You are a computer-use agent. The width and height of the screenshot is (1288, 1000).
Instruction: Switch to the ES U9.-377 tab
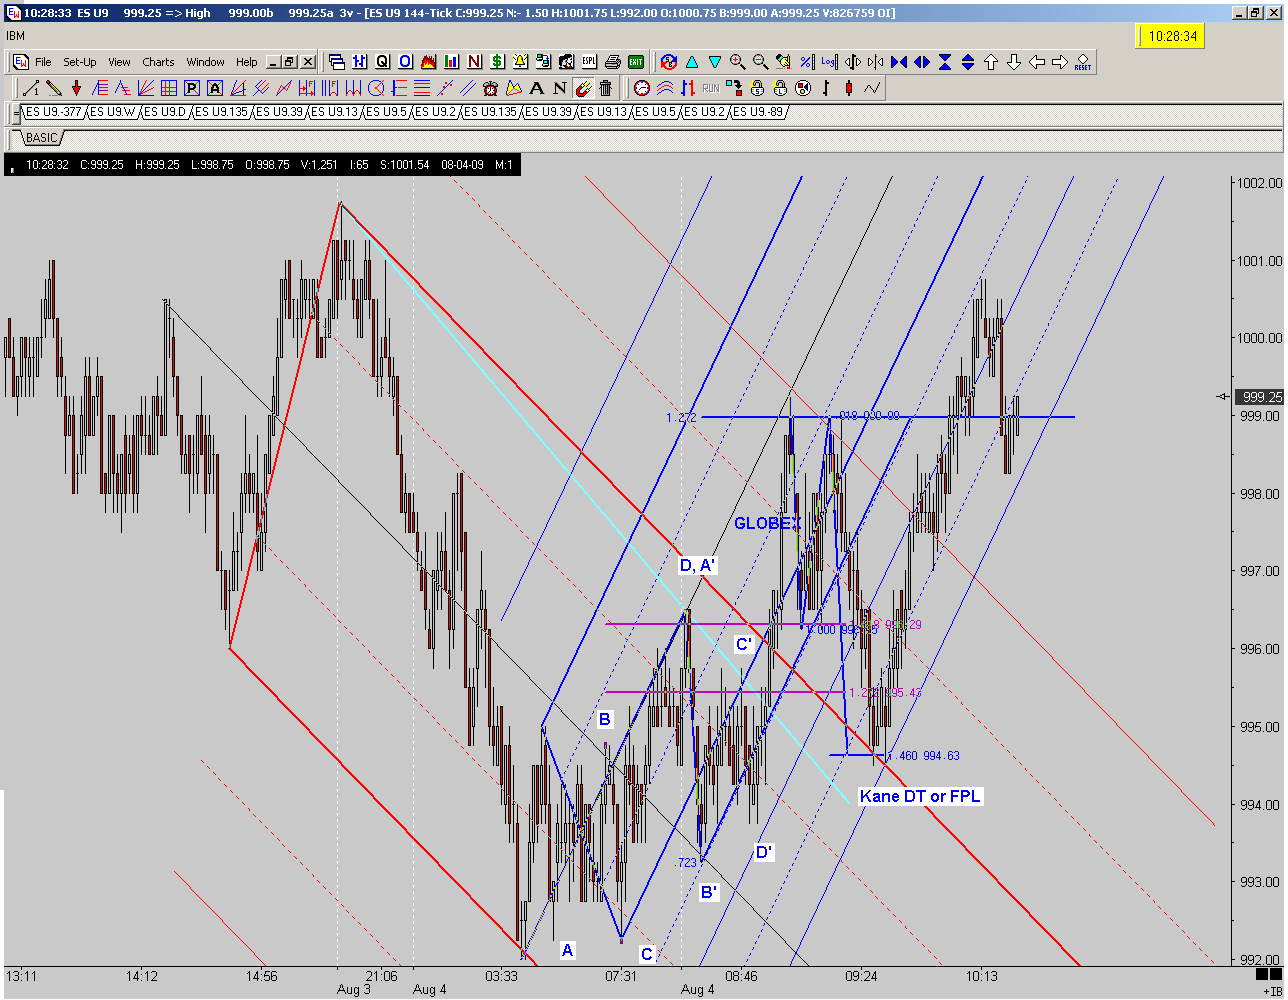tap(53, 112)
